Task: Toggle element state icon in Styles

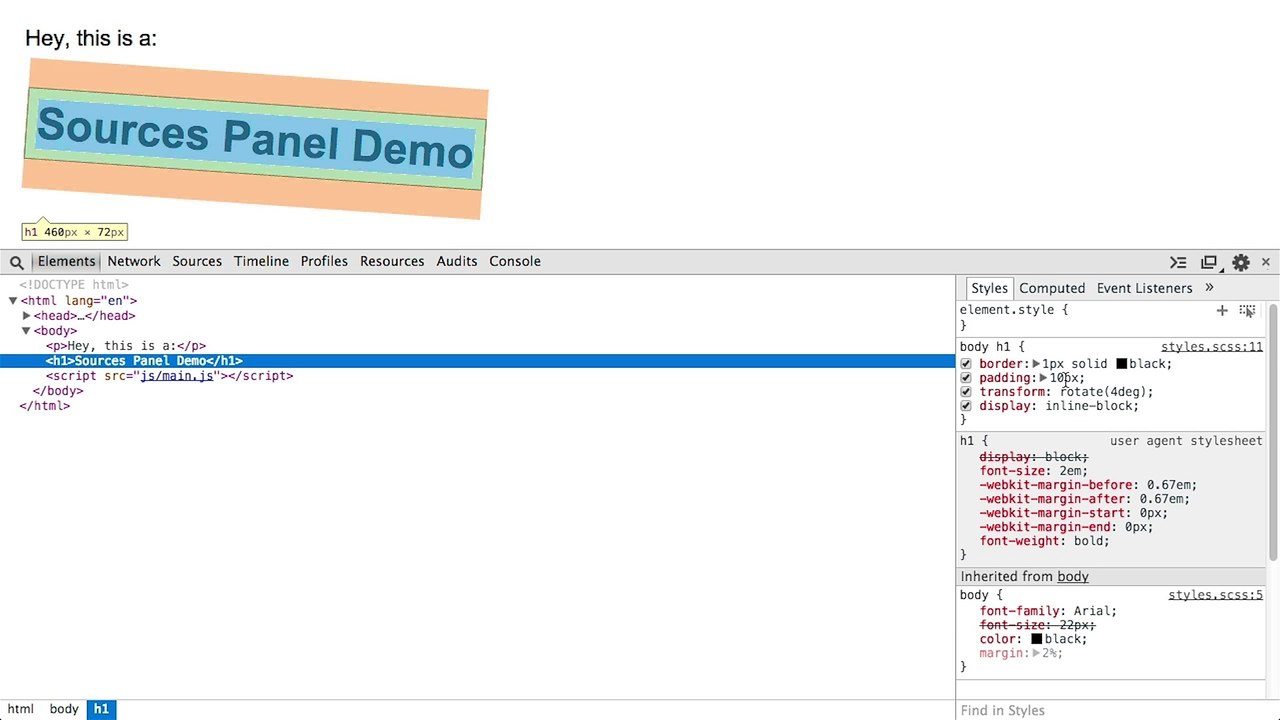Action: click(1247, 311)
